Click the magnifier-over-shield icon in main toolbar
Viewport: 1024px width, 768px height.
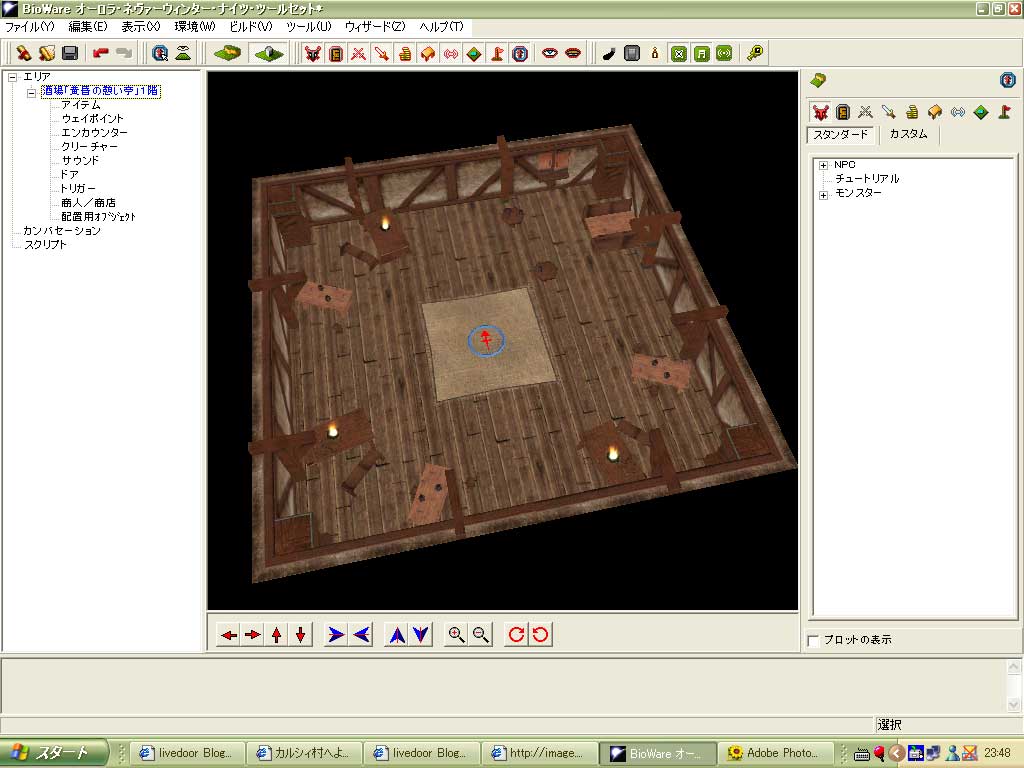pos(159,53)
